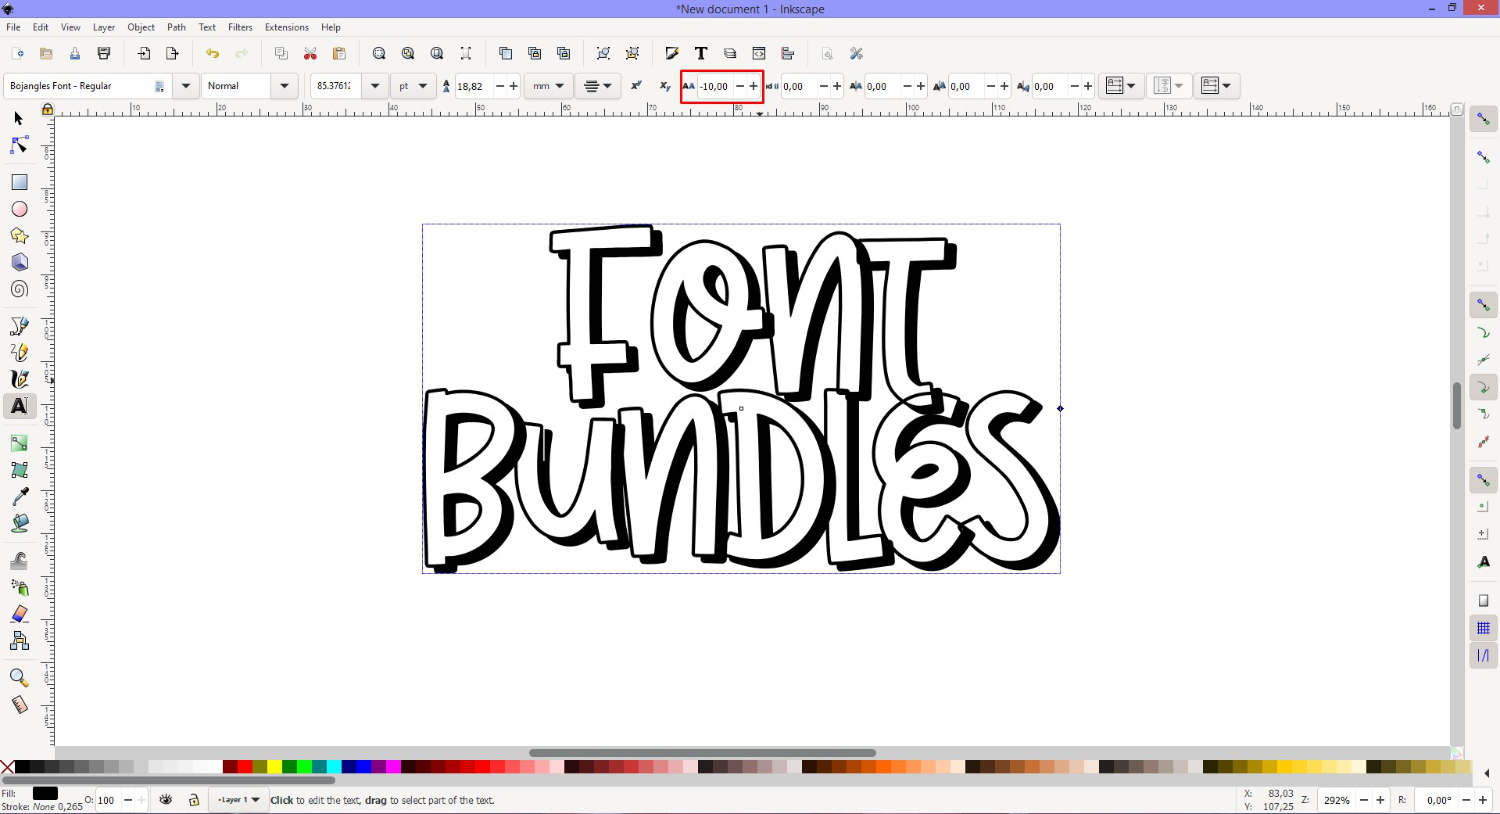Pick the black fill color indicator

pos(45,793)
